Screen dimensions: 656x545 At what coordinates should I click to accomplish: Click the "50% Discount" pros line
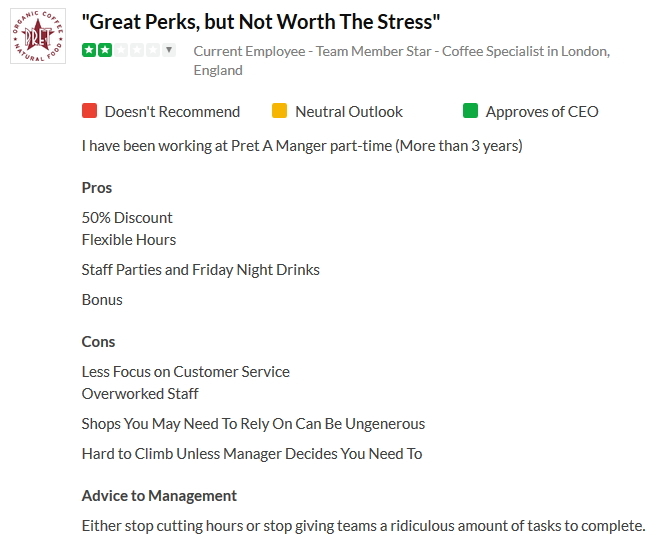click(x=127, y=218)
